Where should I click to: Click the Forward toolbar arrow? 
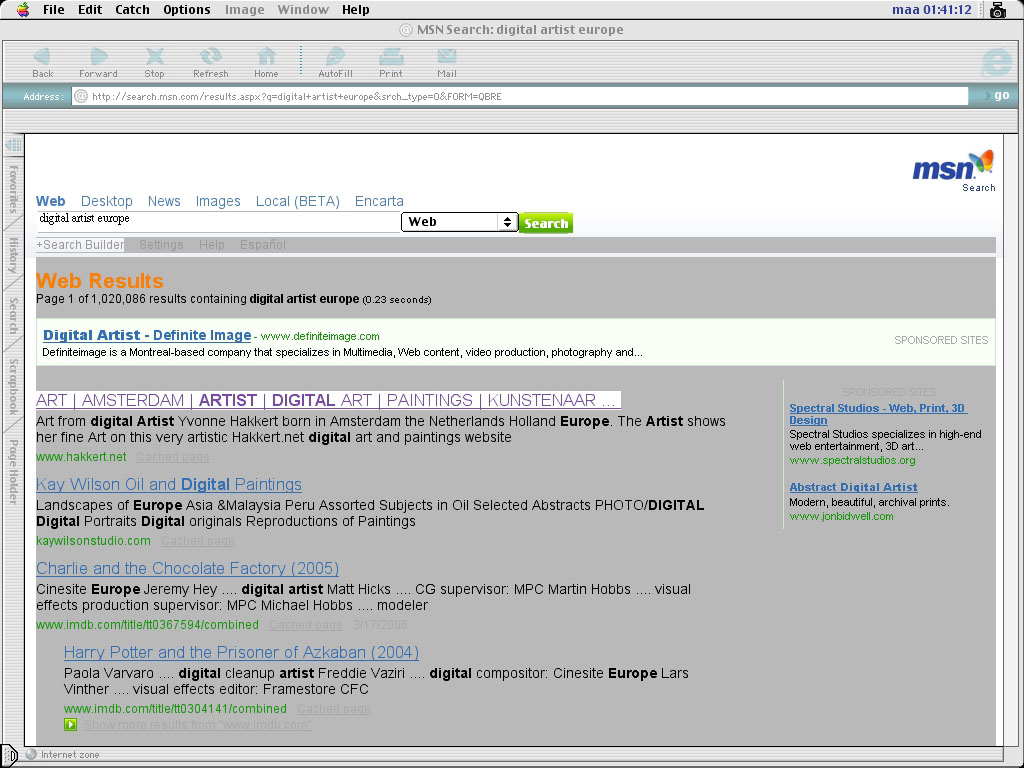click(99, 57)
